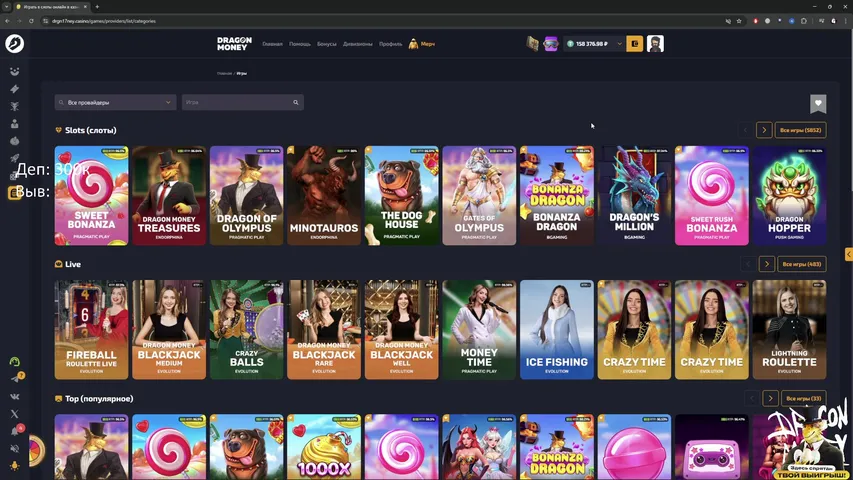Expand the yellow side tab on right edge
The width and height of the screenshot is (853, 480).
coord(849,254)
